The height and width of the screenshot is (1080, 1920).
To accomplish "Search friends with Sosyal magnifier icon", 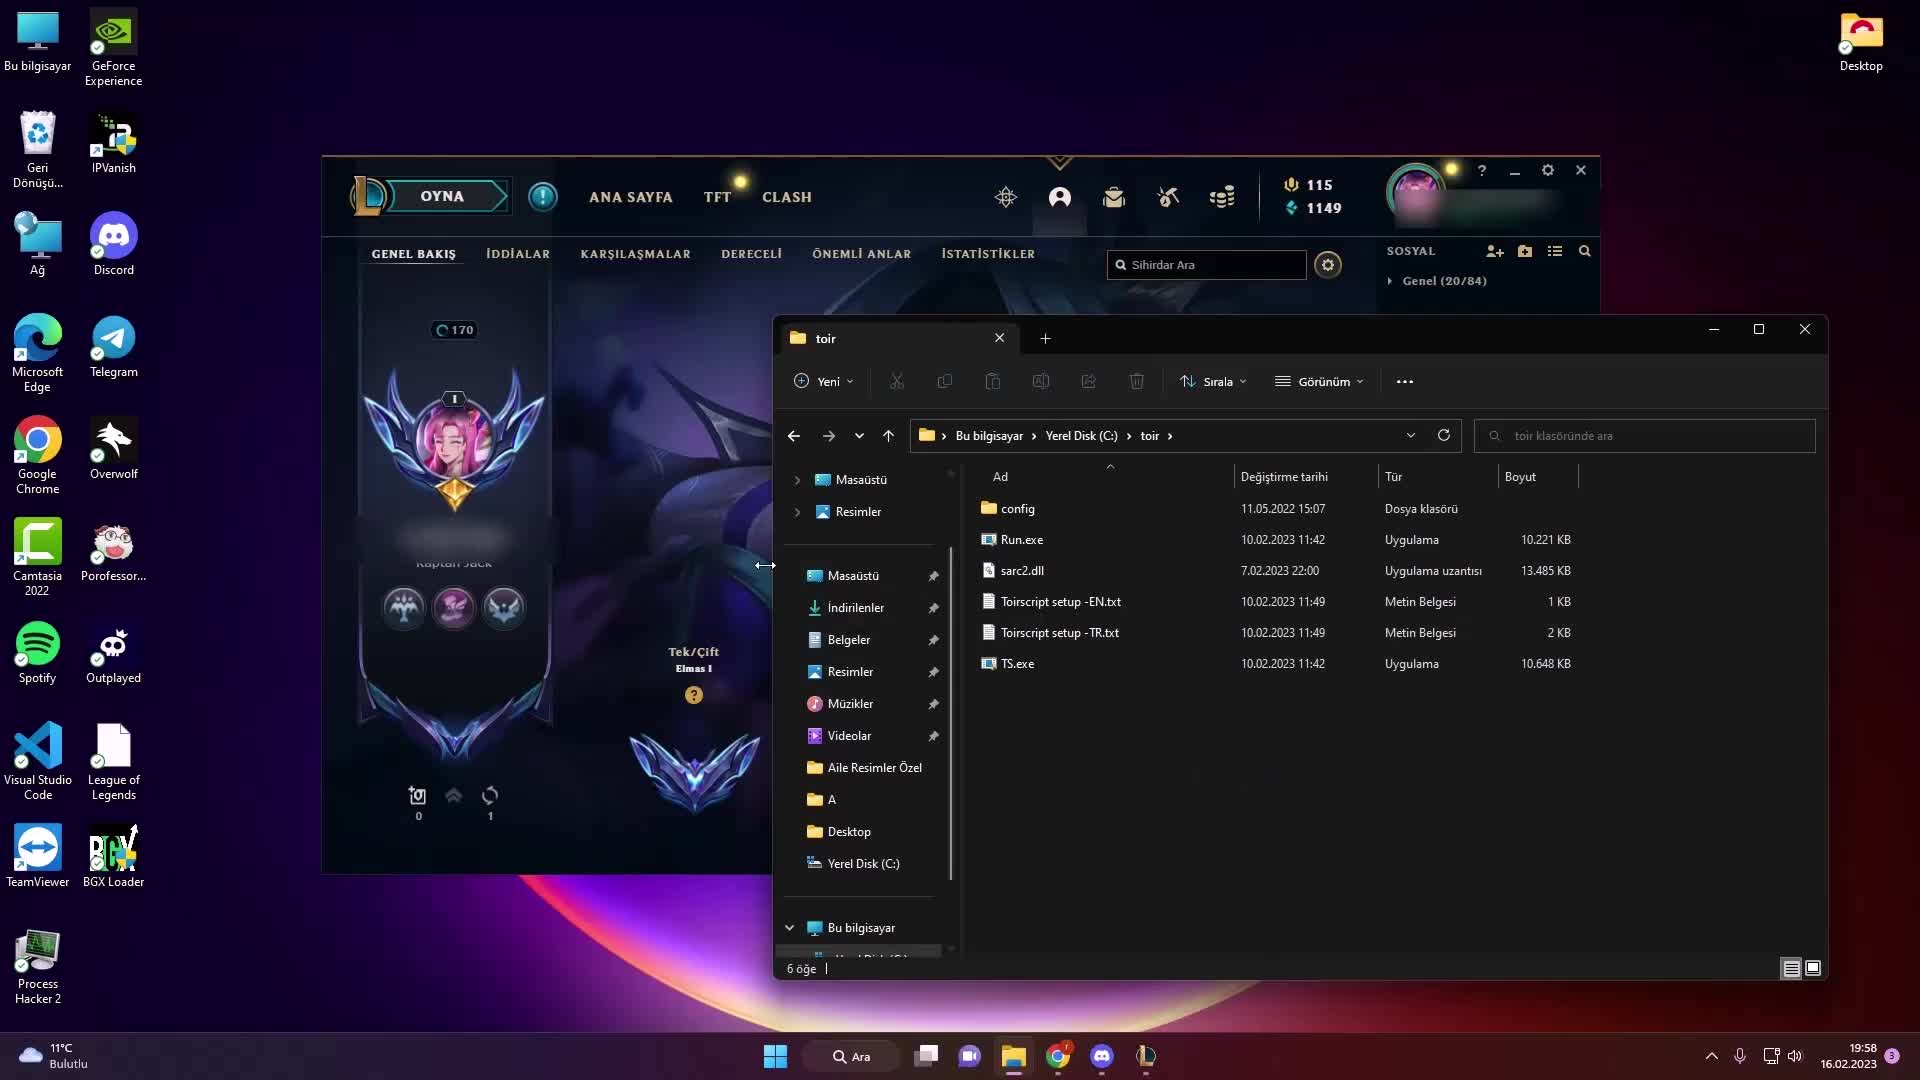I will (1585, 251).
